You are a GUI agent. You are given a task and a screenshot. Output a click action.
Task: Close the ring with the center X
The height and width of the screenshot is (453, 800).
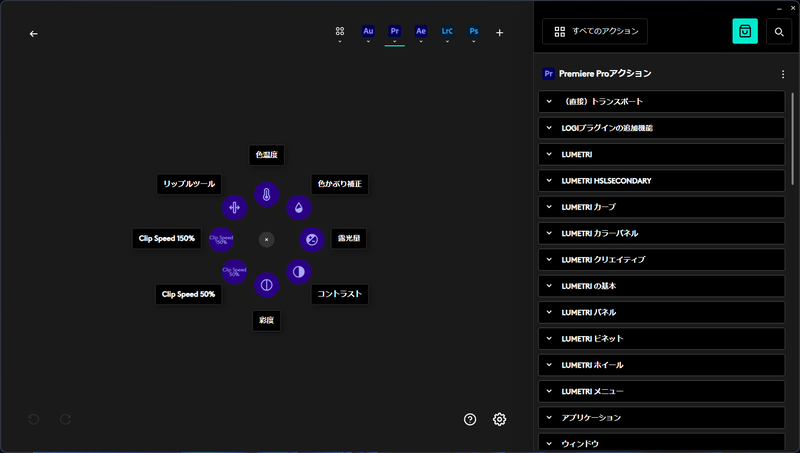coord(266,239)
